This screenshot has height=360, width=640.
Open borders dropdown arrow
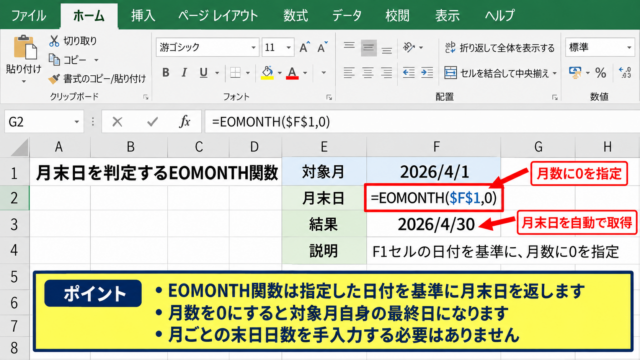(248, 73)
